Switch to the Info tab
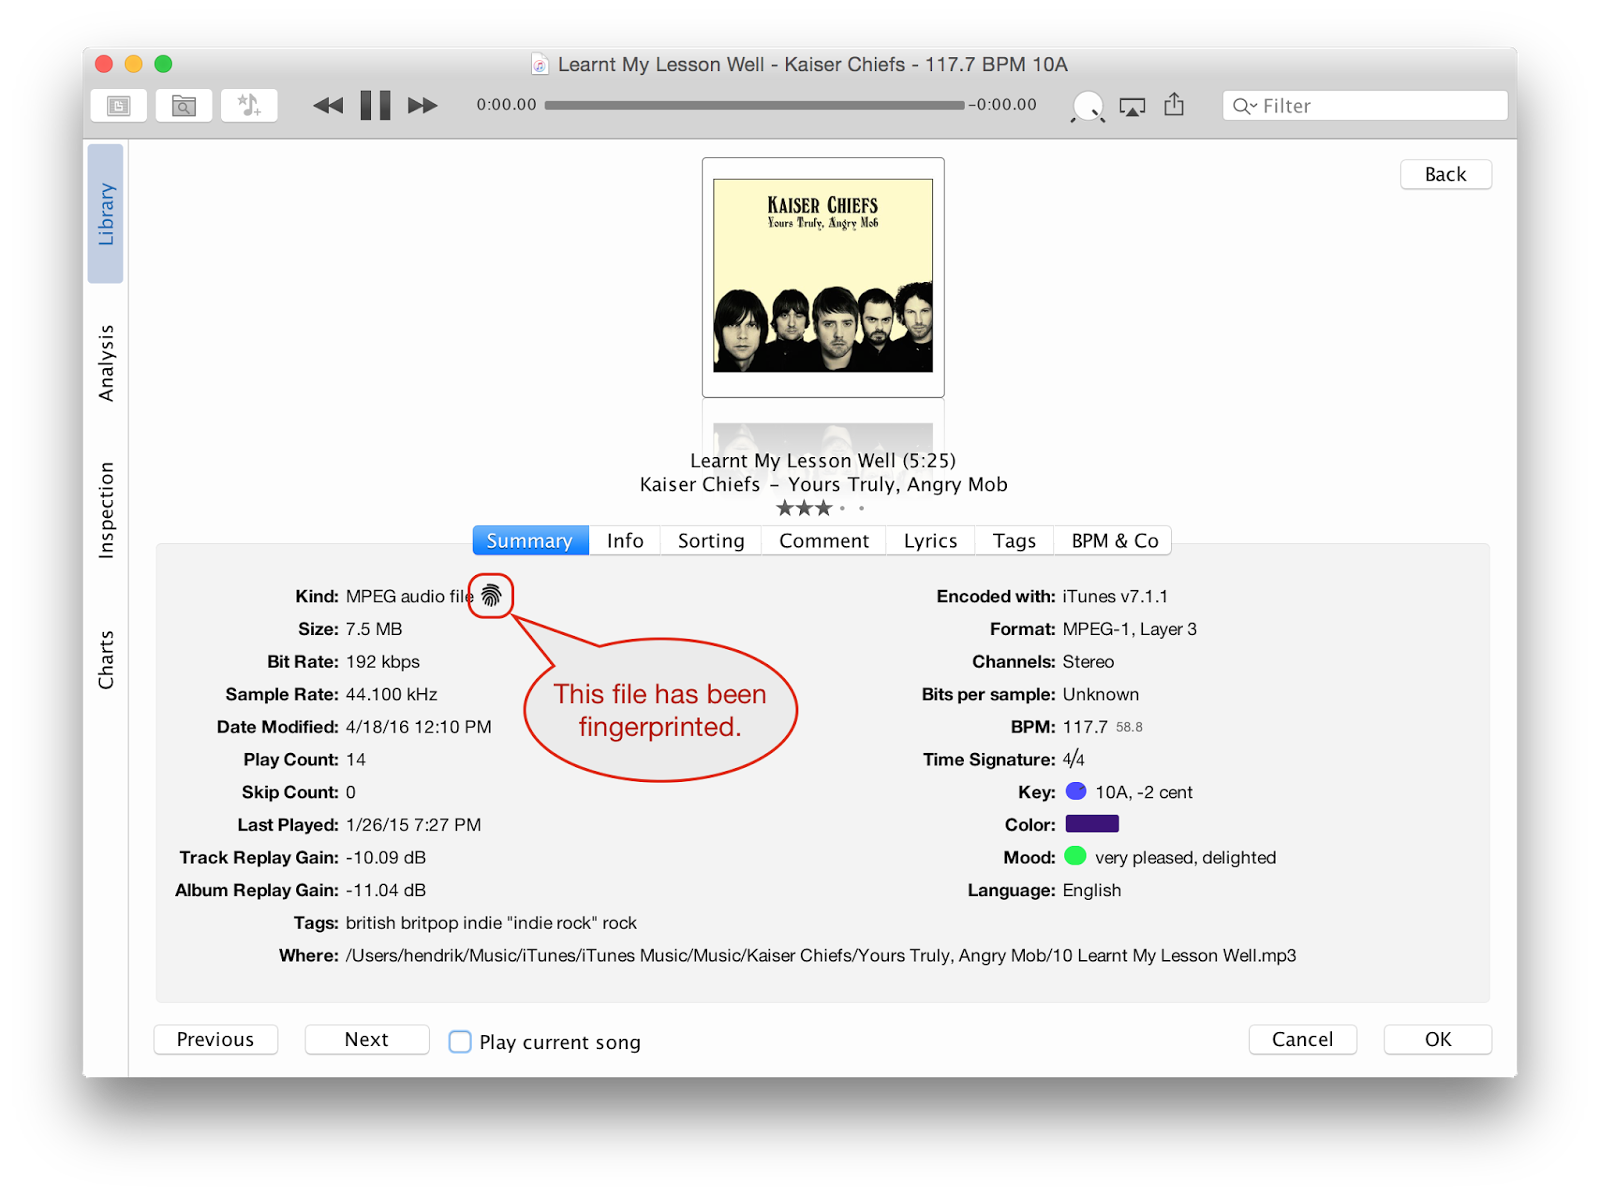 click(625, 541)
